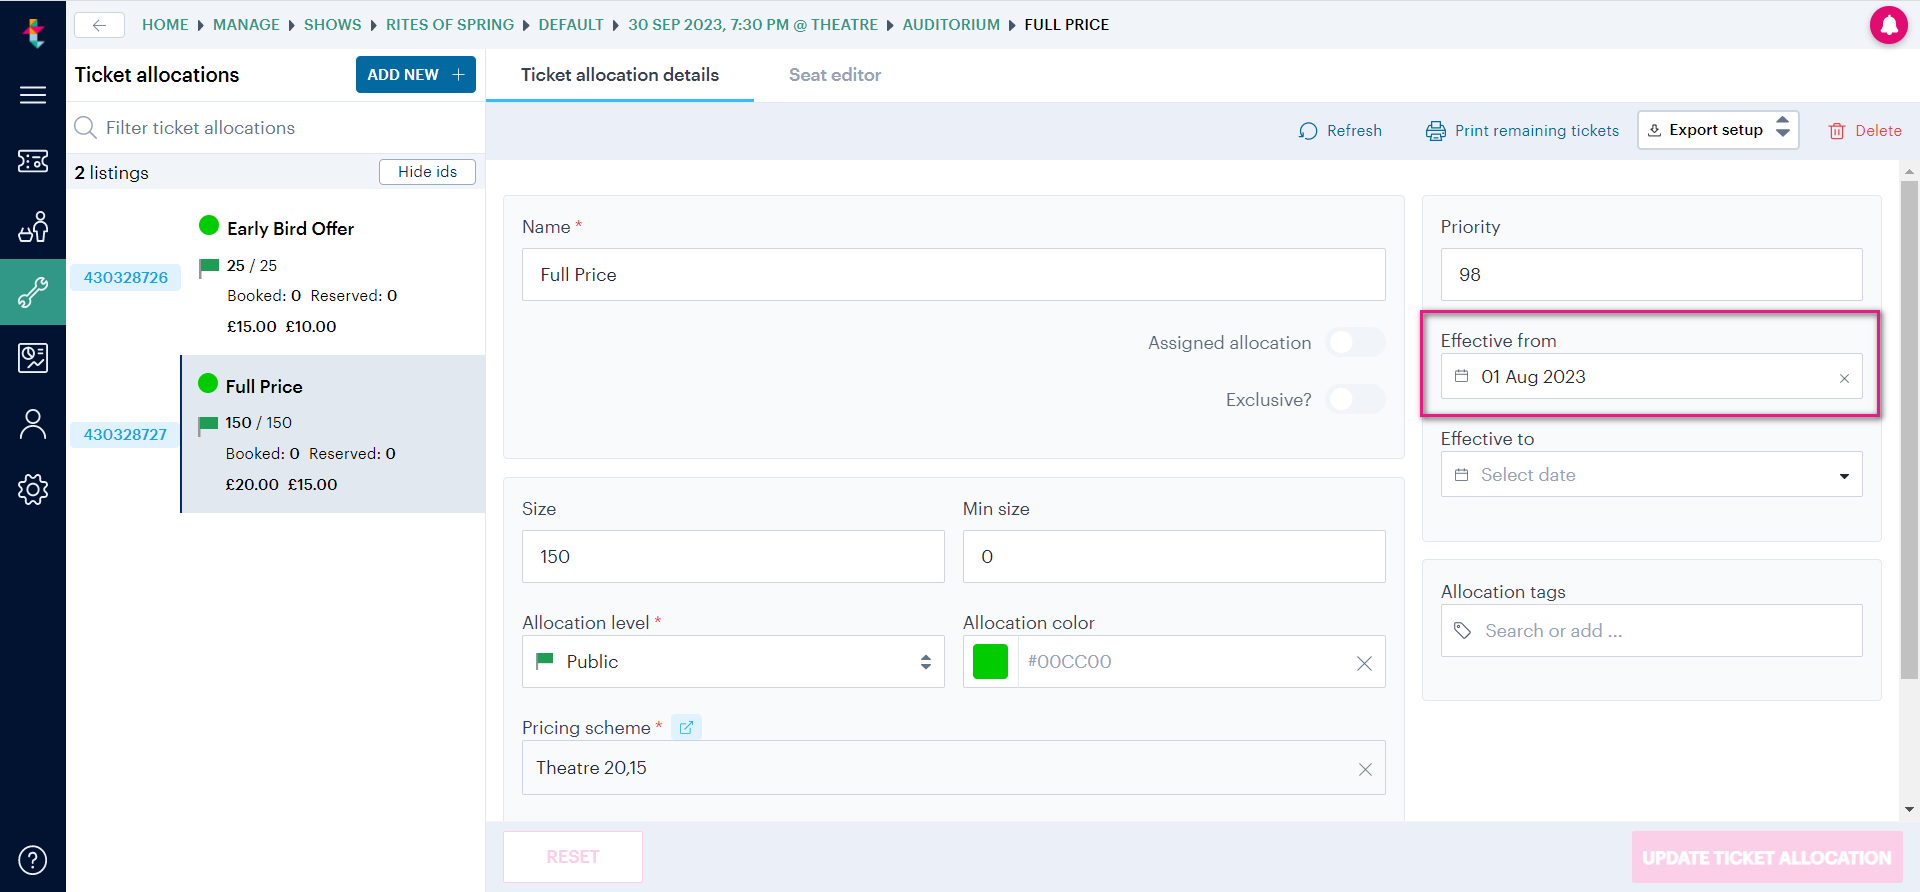Clear the Effective from date

pyautogui.click(x=1844, y=378)
